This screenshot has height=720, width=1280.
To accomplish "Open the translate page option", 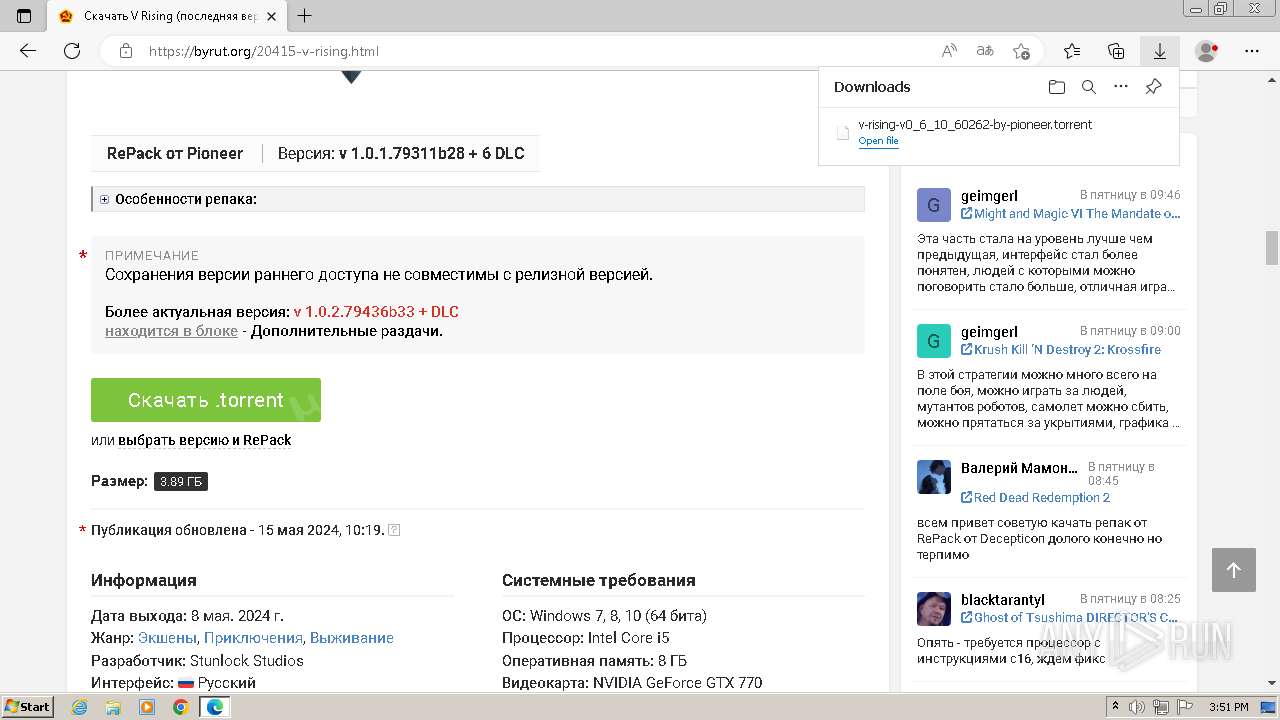I will click(985, 51).
